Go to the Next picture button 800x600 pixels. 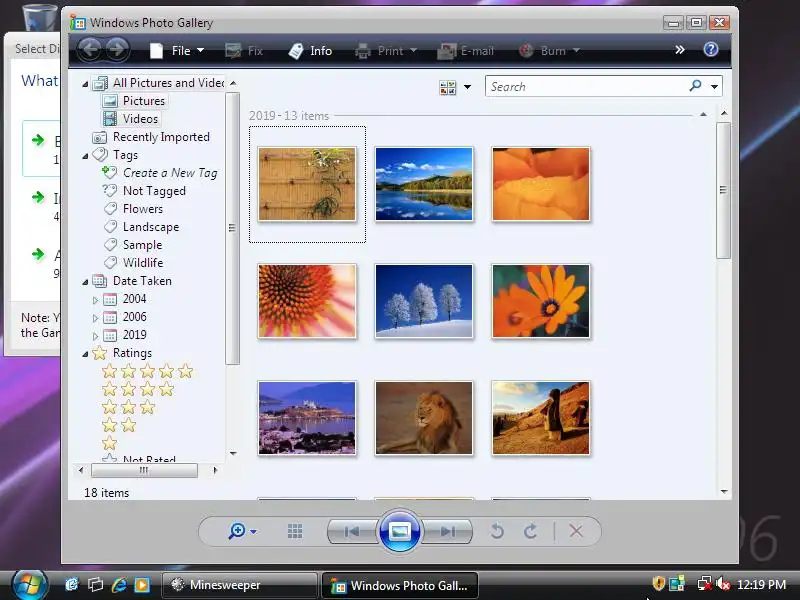pos(446,531)
